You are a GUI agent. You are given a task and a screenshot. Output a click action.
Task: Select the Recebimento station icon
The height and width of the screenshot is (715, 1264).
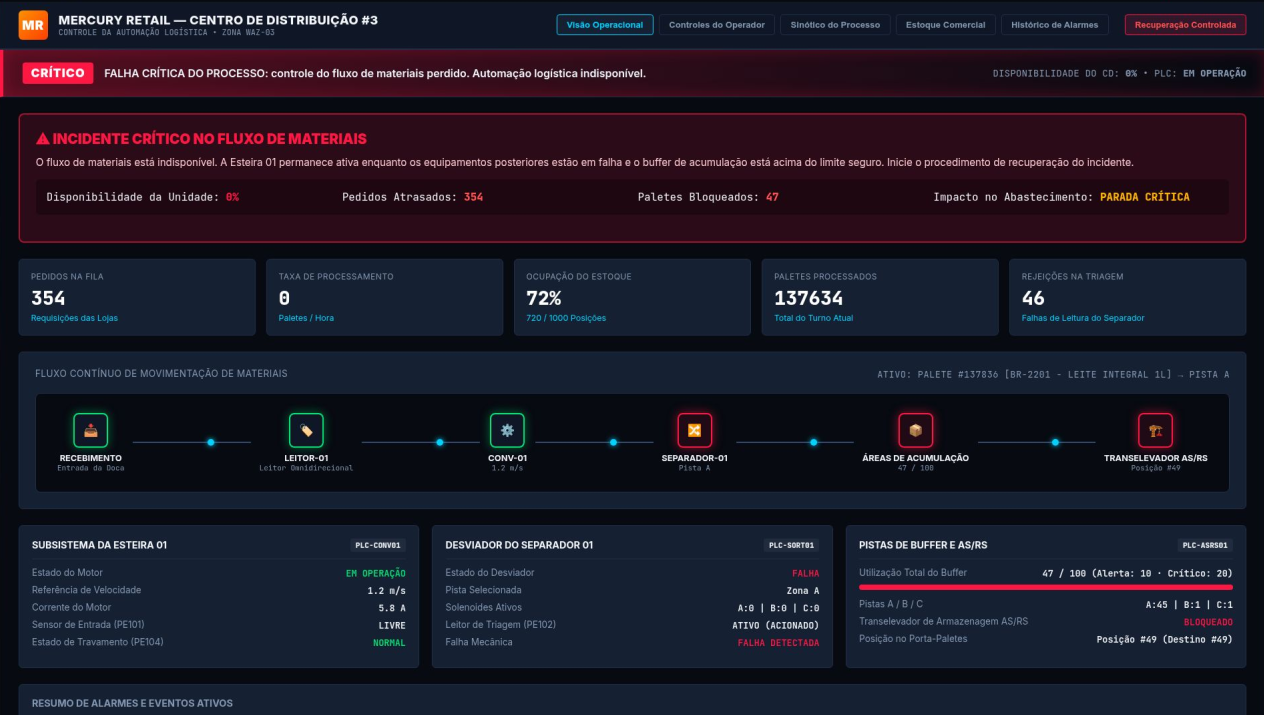(91, 431)
